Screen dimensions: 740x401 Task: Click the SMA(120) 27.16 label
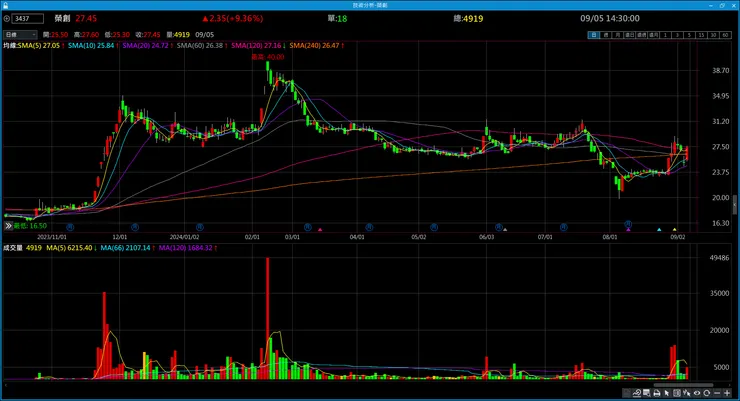258,46
